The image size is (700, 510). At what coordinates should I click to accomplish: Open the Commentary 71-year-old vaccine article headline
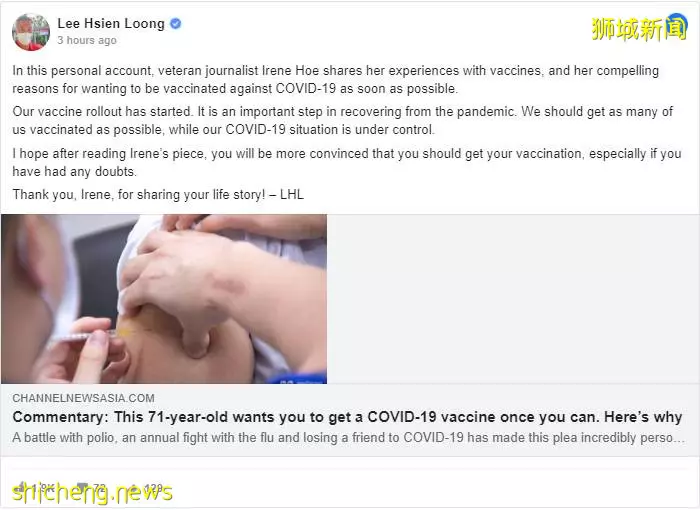(347, 417)
